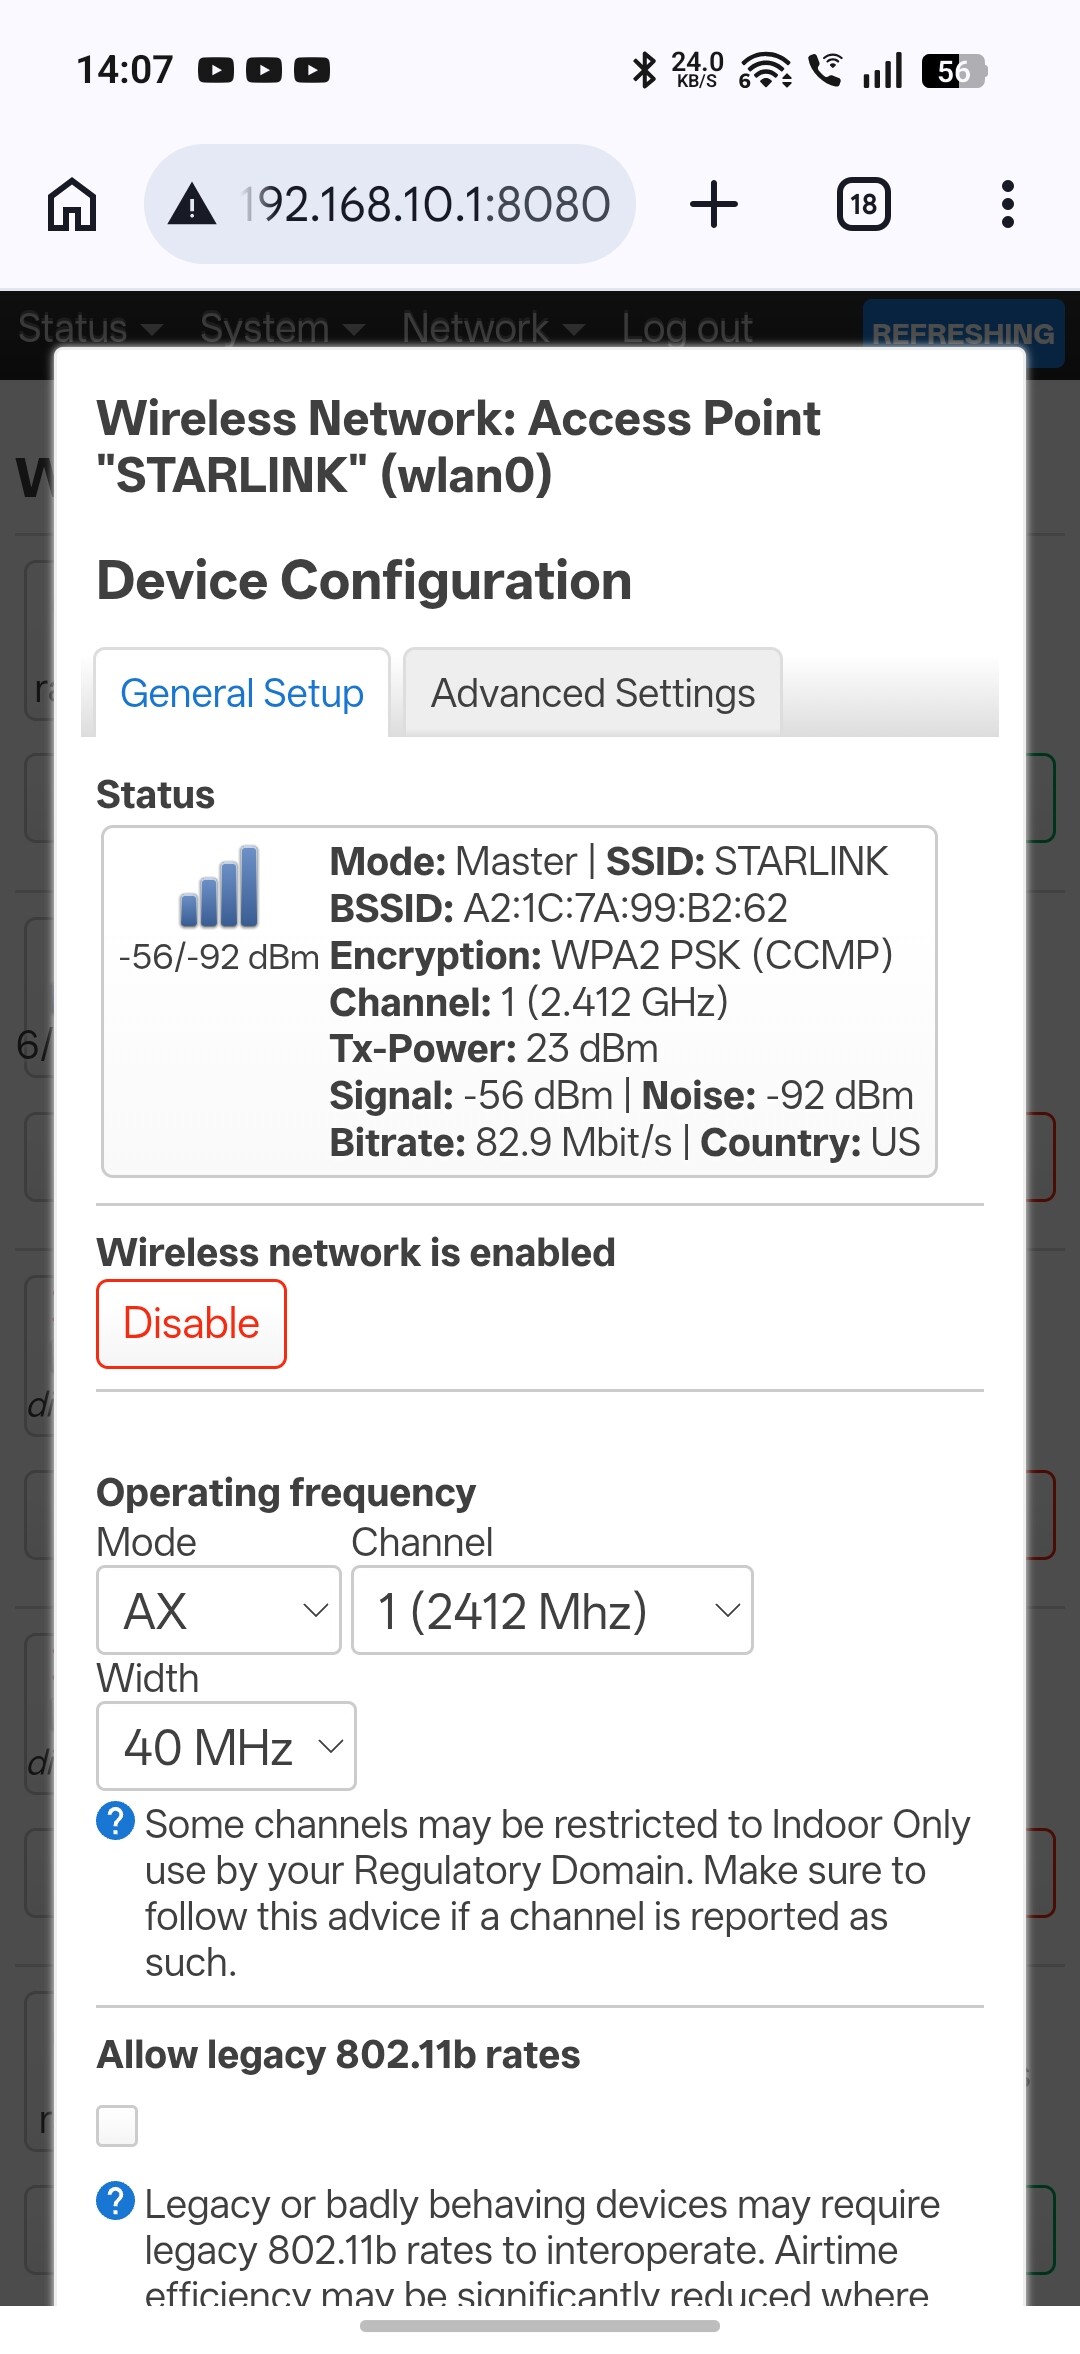Switch to the Advanced Settings tab

tap(592, 693)
